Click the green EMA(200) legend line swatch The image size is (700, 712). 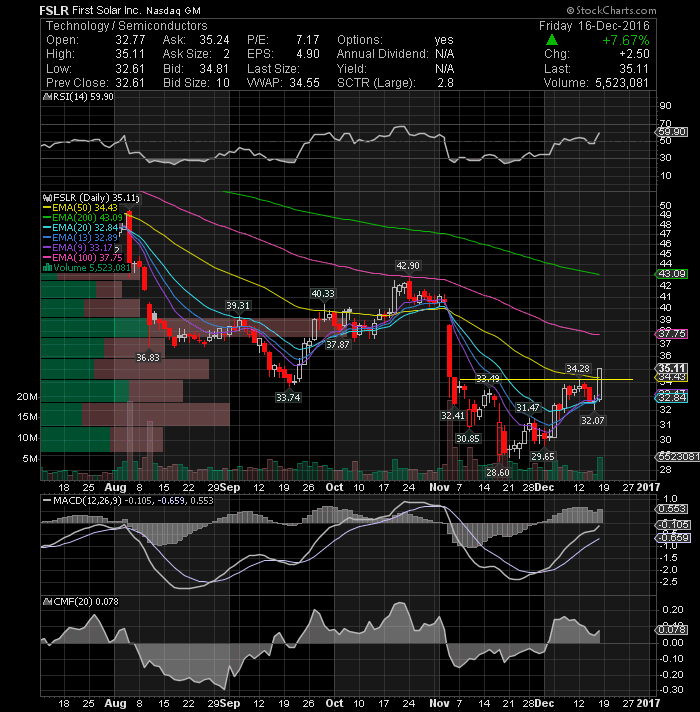point(46,218)
